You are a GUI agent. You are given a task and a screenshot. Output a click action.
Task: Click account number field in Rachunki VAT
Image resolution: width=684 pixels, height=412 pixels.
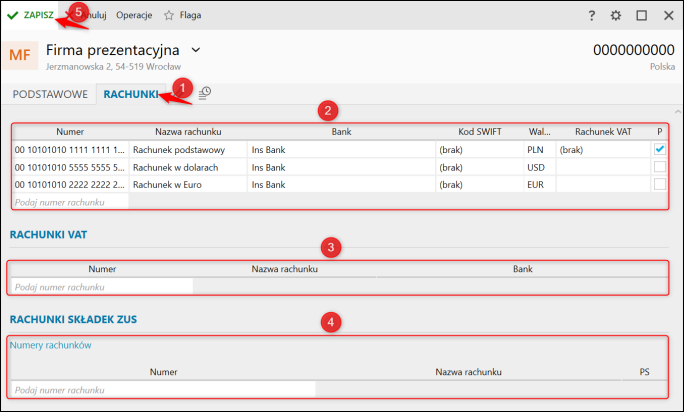100,287
